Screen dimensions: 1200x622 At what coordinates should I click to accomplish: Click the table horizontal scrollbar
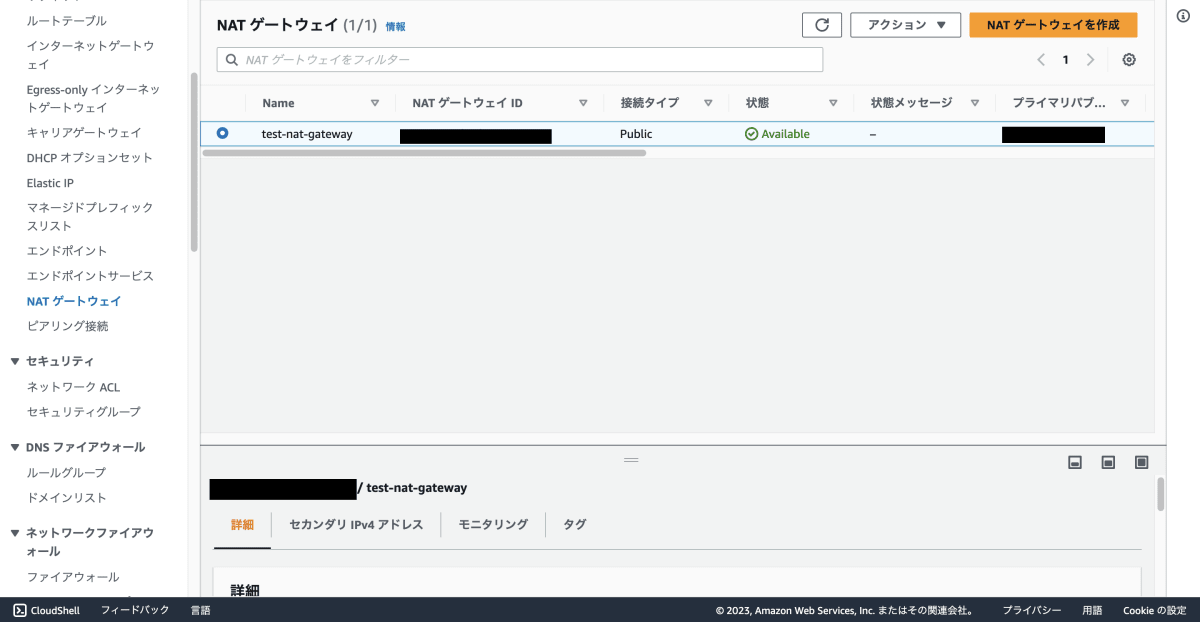coord(424,153)
